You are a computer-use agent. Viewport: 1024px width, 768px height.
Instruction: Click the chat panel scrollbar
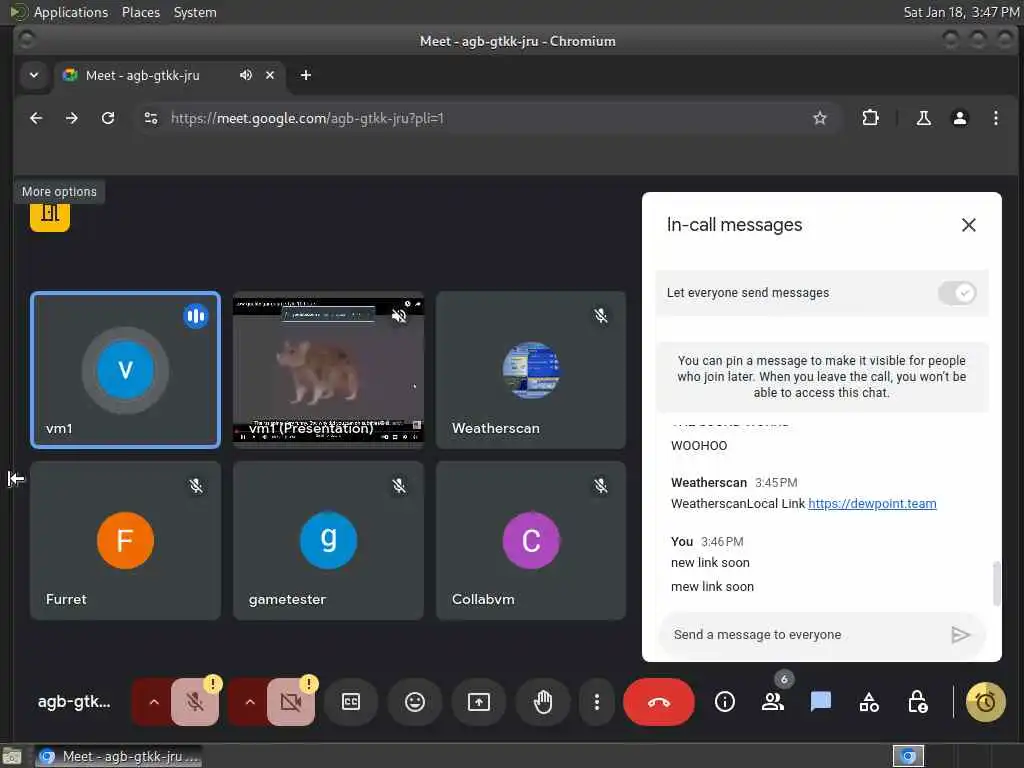[x=996, y=583]
